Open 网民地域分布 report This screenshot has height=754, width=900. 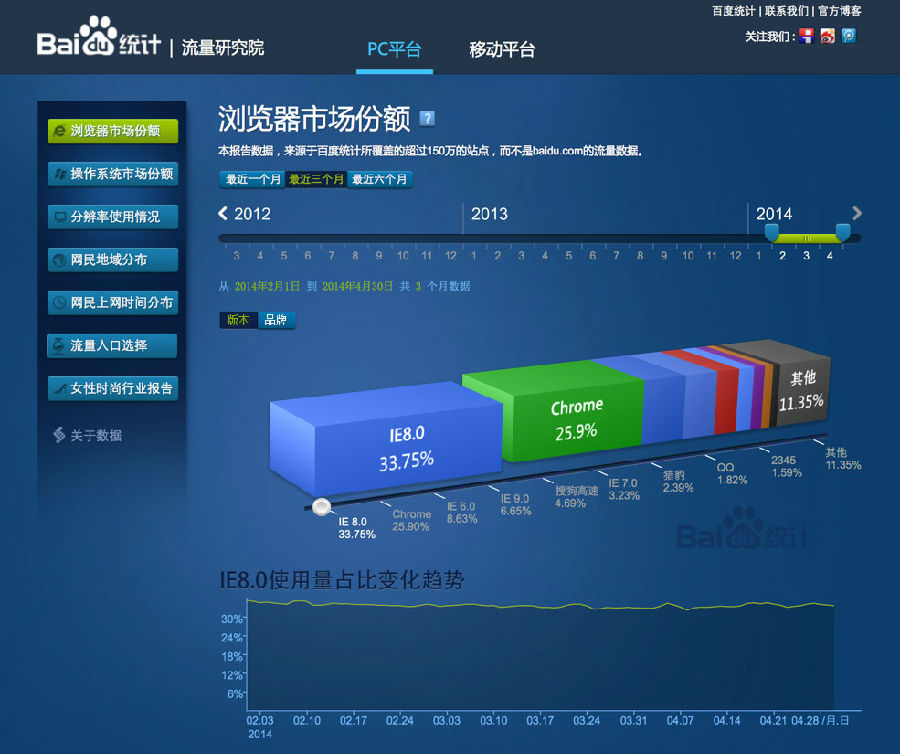[113, 260]
